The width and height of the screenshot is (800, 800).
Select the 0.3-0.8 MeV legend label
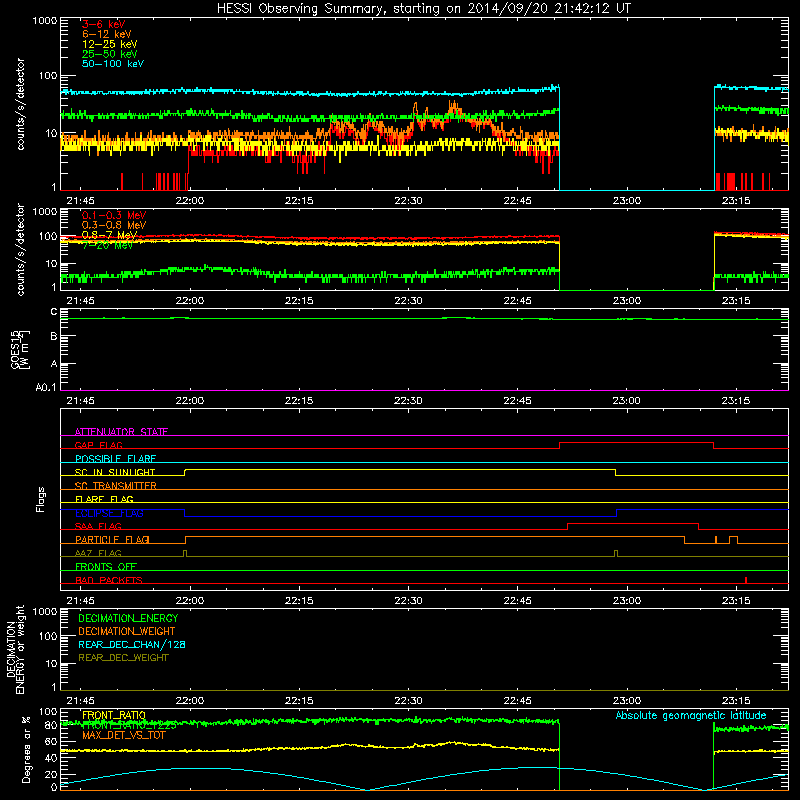click(114, 225)
